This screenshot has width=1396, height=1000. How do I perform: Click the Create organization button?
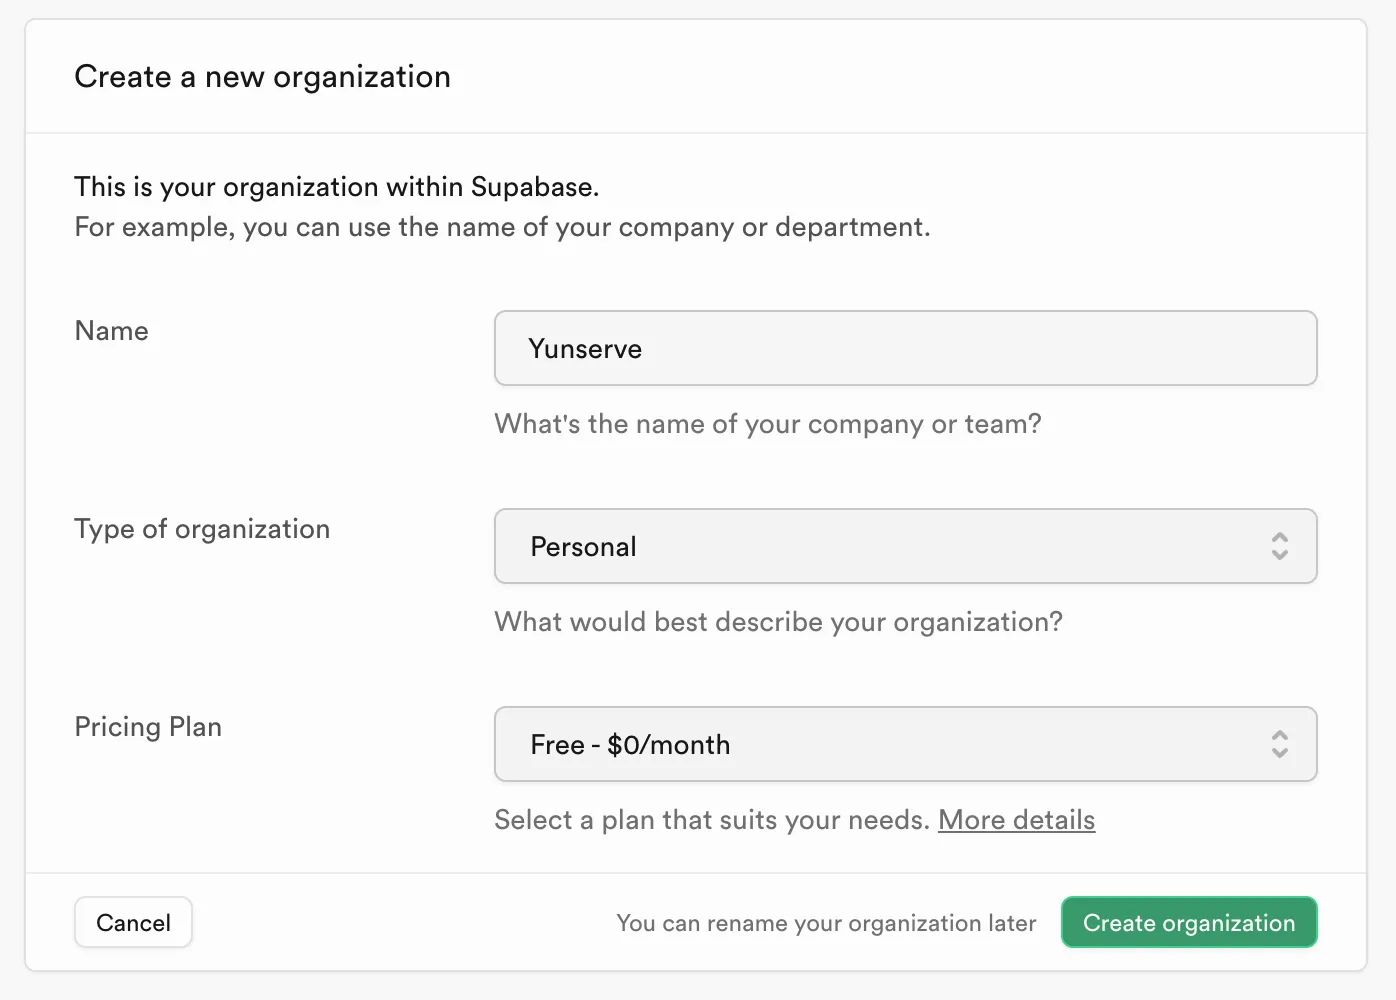1188,922
